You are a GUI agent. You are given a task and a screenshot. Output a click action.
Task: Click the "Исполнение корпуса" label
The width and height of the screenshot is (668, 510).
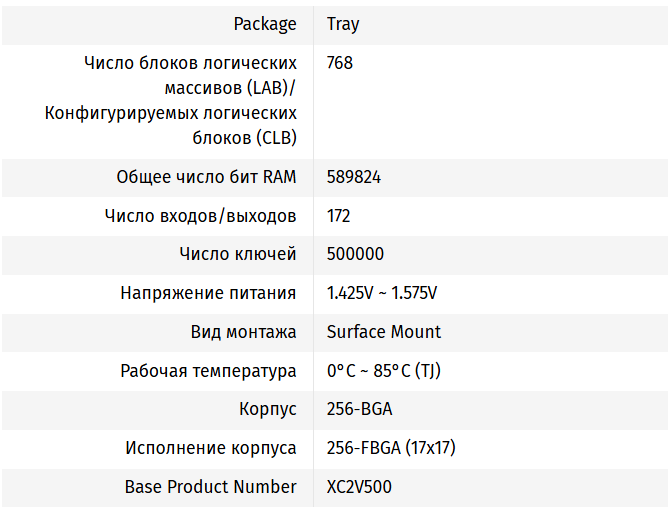tap(210, 448)
